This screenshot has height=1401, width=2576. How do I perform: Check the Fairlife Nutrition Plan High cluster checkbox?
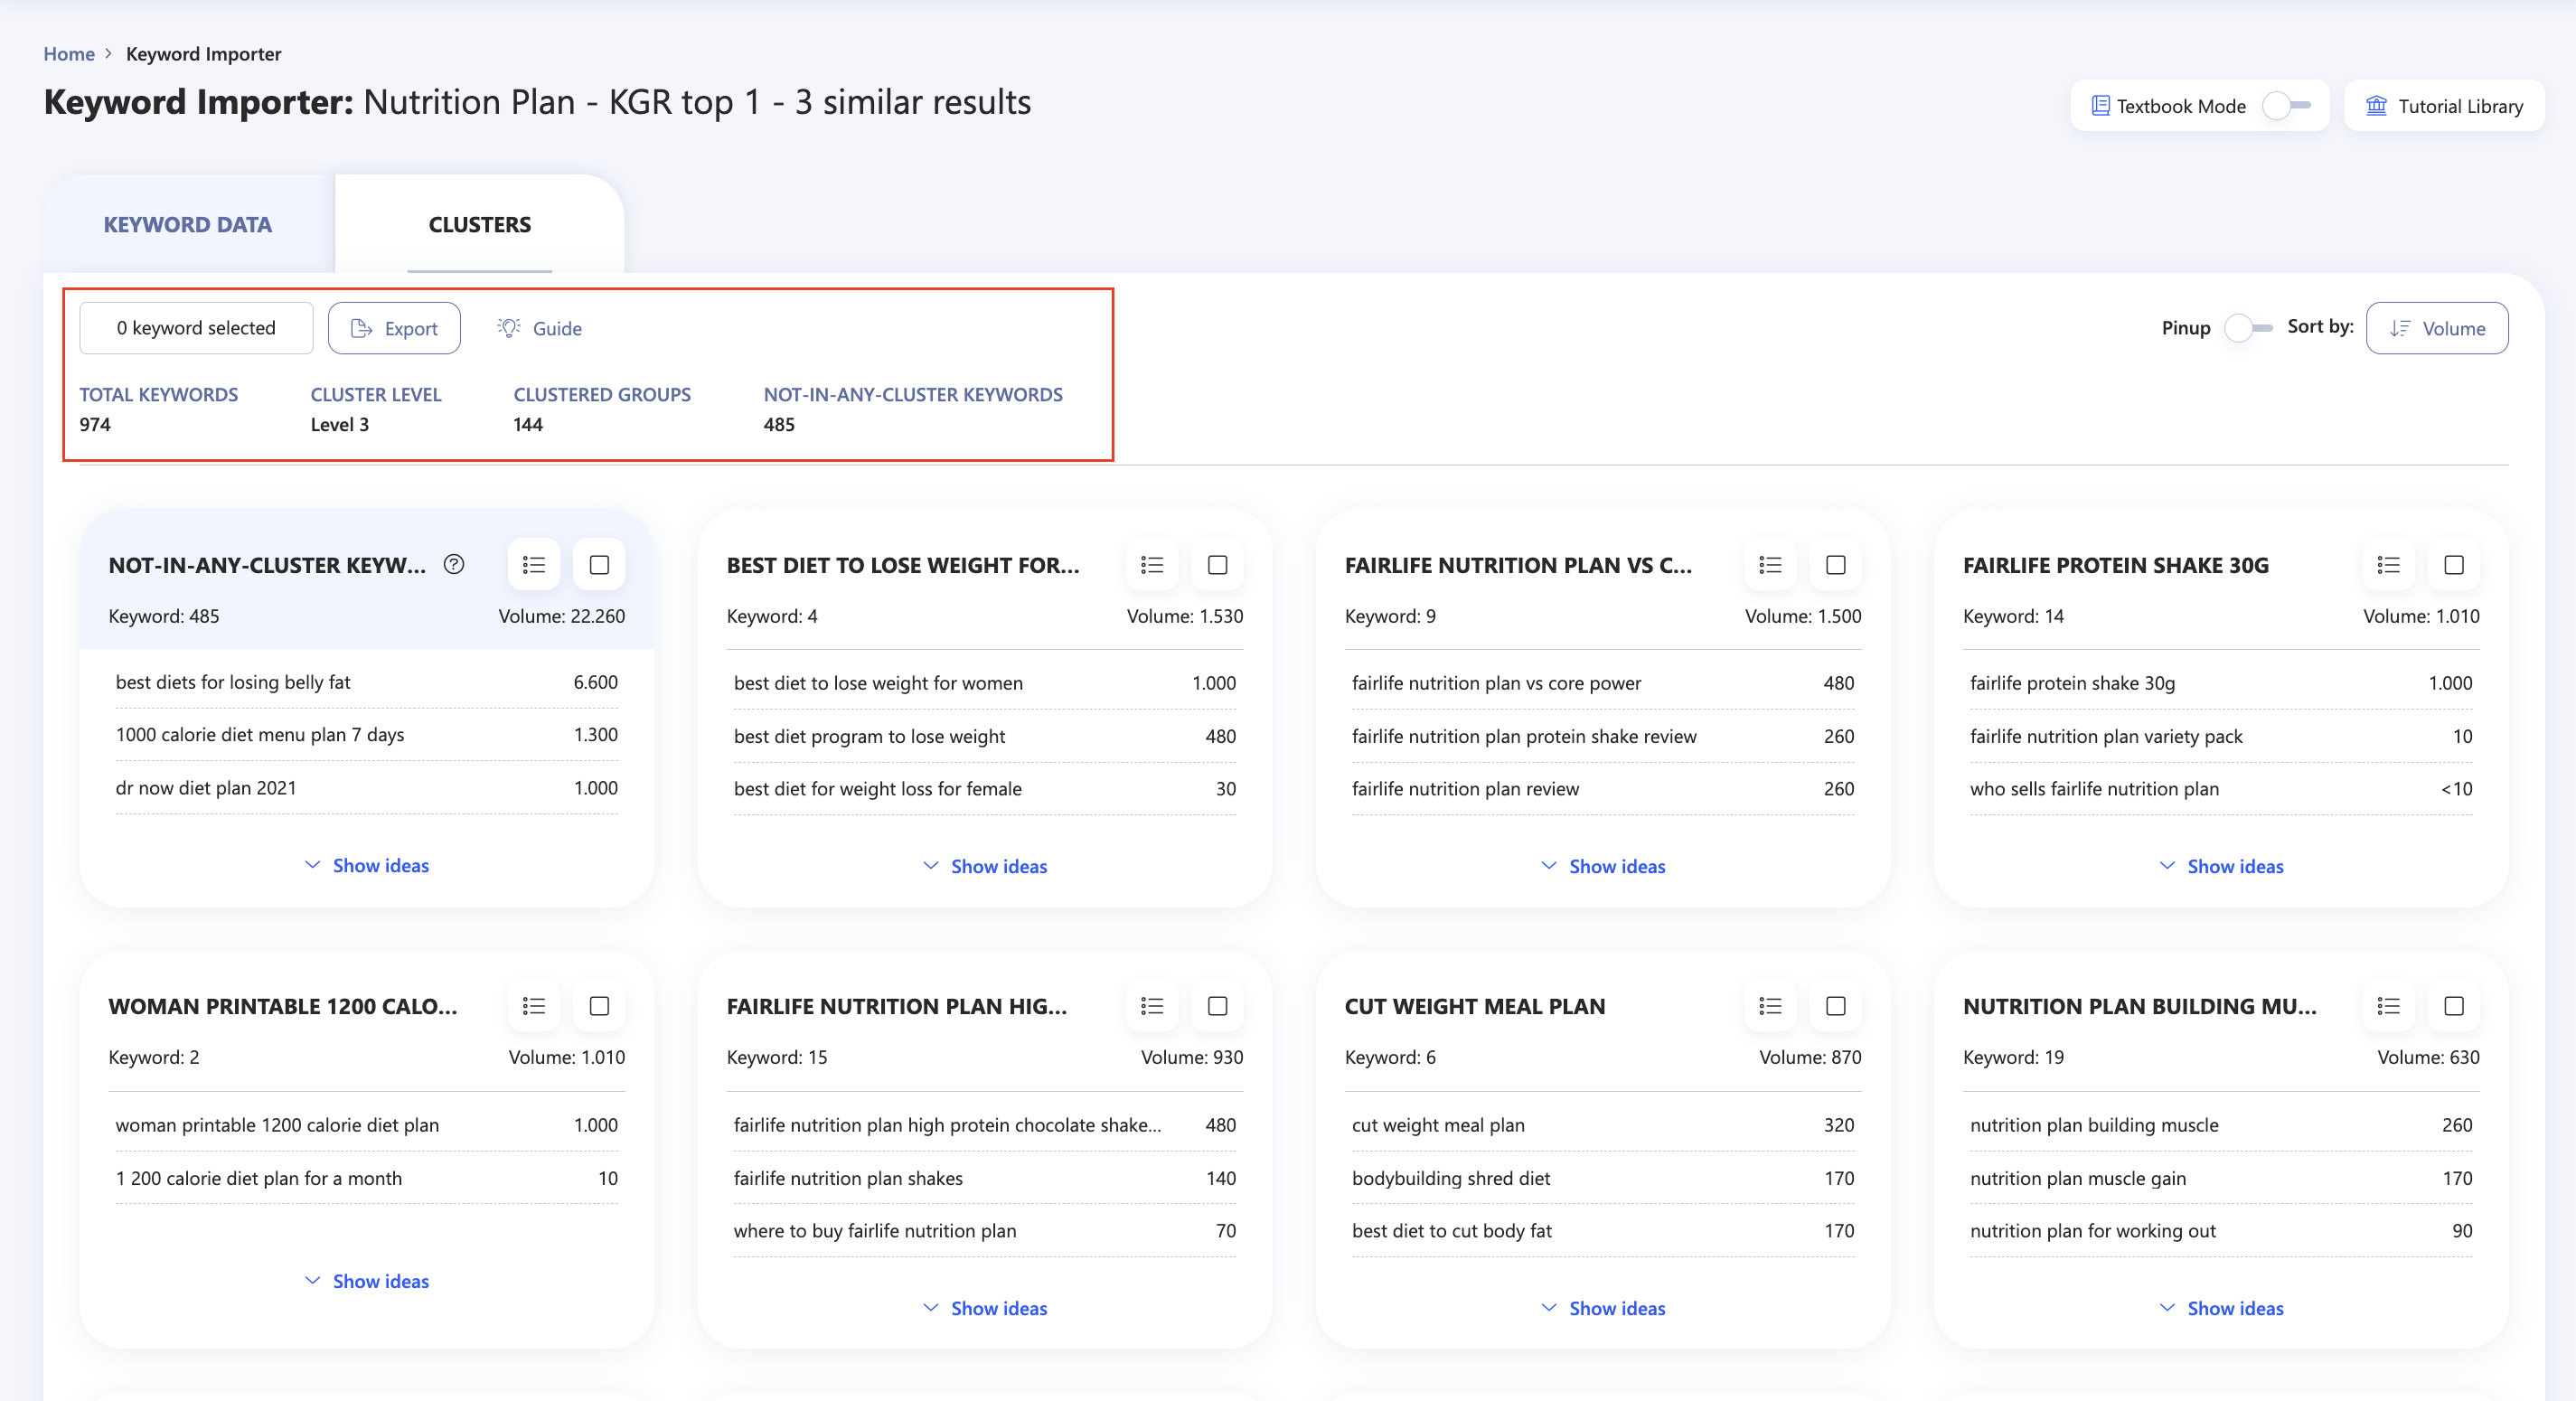1217,1006
